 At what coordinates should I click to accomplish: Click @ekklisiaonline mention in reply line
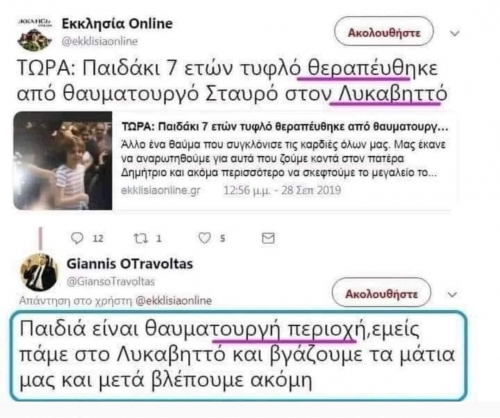point(174,300)
